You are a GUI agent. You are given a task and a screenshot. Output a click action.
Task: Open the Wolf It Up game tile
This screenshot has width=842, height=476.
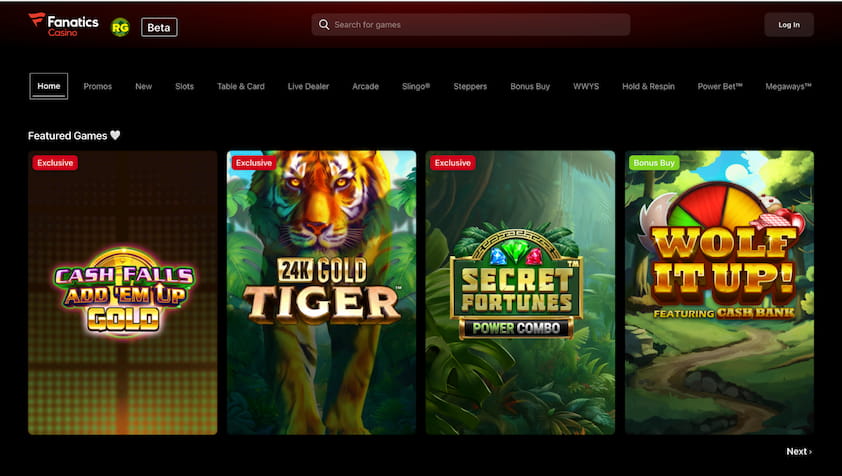719,292
